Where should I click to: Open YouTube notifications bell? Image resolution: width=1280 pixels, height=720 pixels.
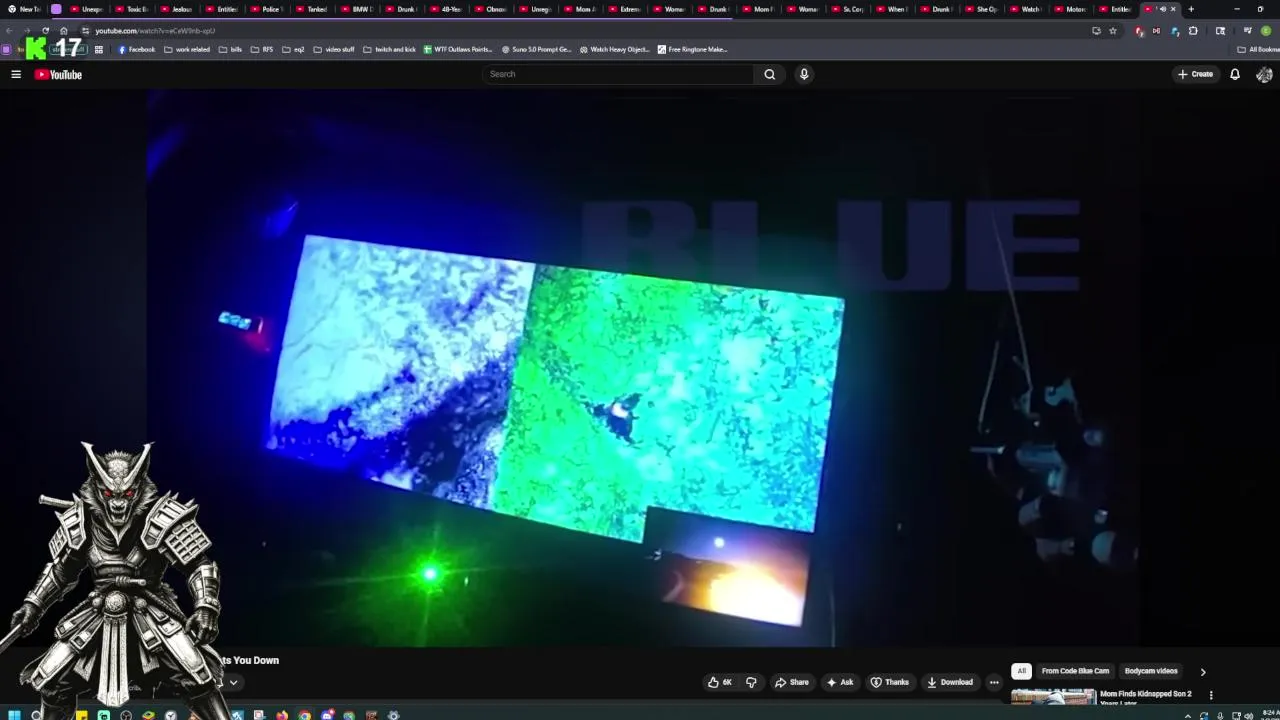[1235, 74]
